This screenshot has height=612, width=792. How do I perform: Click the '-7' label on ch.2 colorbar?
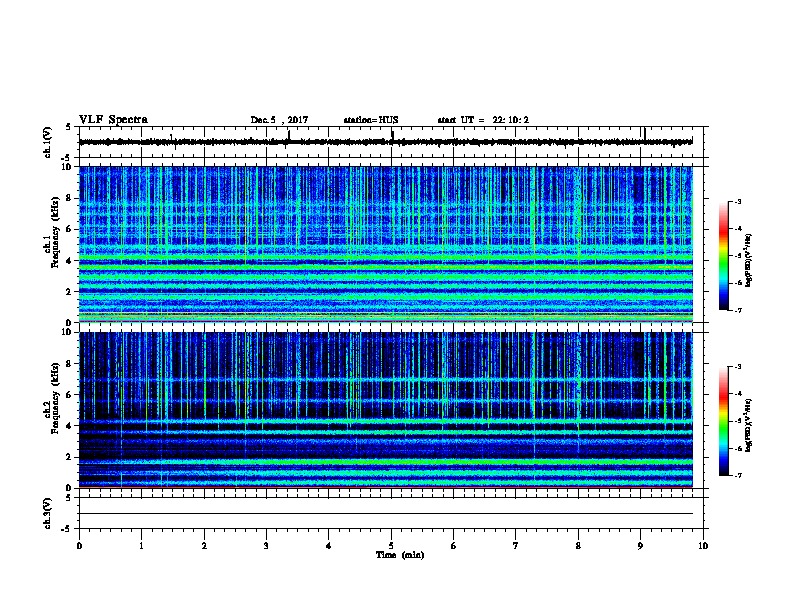pos(738,475)
